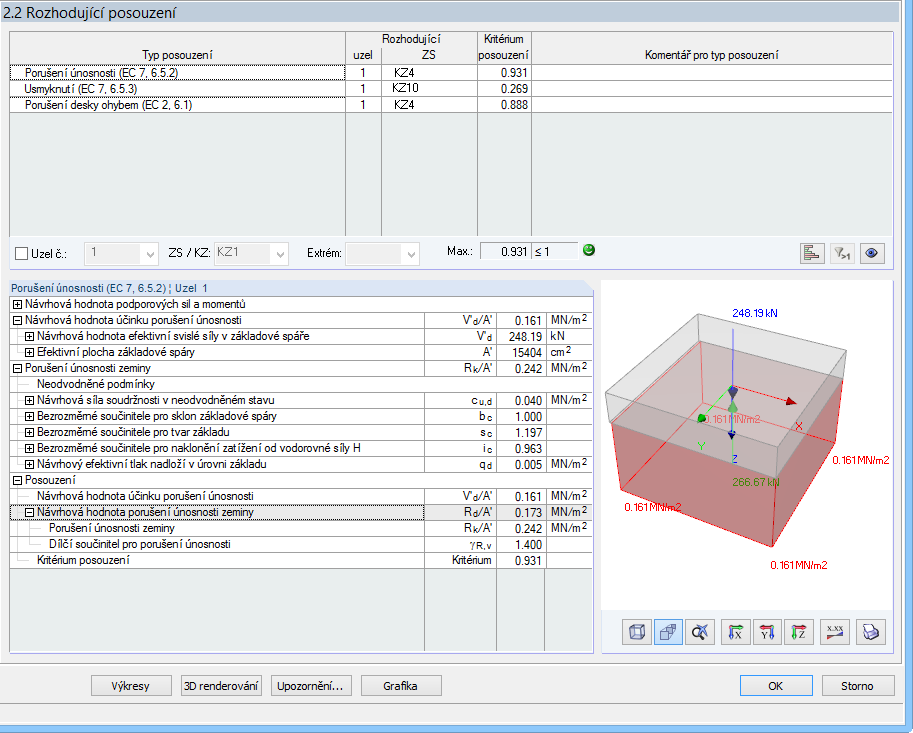Collapse Návrhová hodnota účinku porušení únosnosti section
The height and width of the screenshot is (733, 913).
17,320
